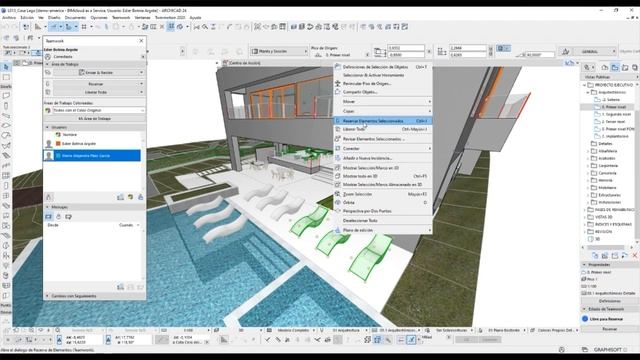Open the 'Mover' submenu
Viewport: 640px width, 360px height.
(x=383, y=101)
